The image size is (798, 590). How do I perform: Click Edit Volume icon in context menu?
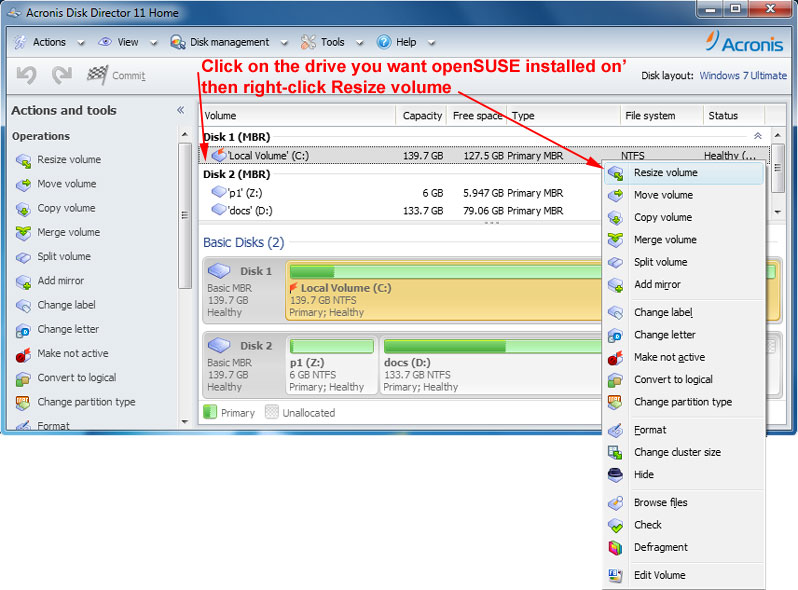click(x=615, y=576)
